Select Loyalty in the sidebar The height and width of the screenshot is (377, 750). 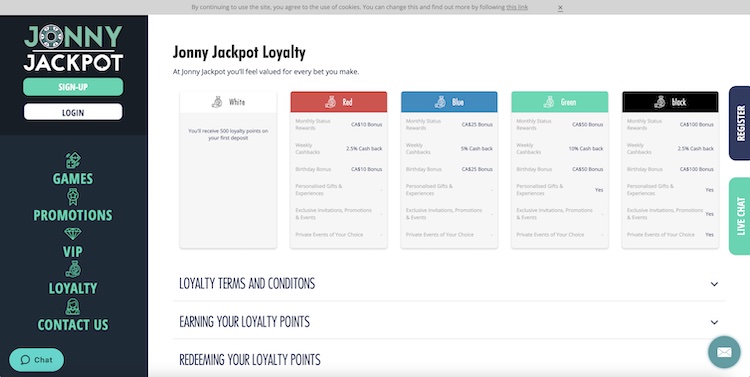pos(73,288)
